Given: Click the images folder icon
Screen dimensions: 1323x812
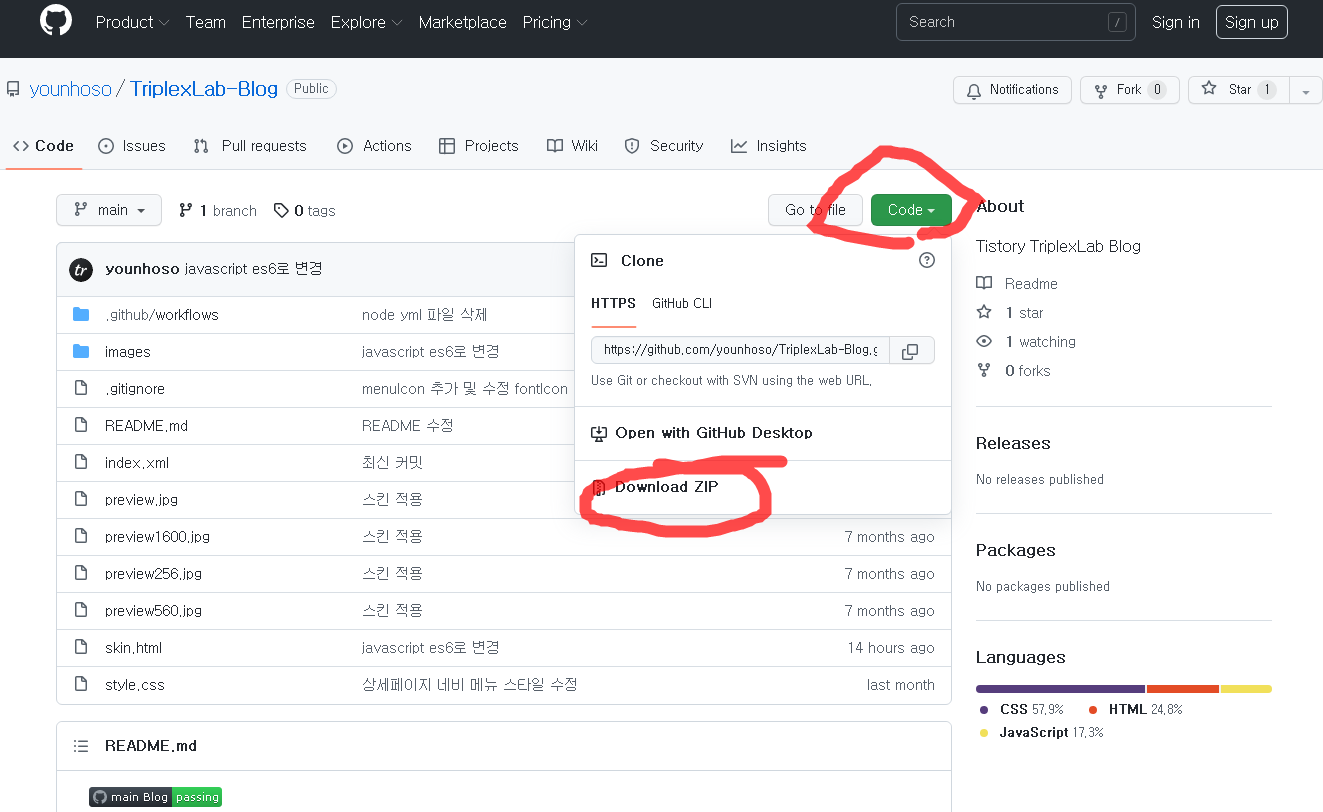Looking at the screenshot, I should (x=81, y=352).
